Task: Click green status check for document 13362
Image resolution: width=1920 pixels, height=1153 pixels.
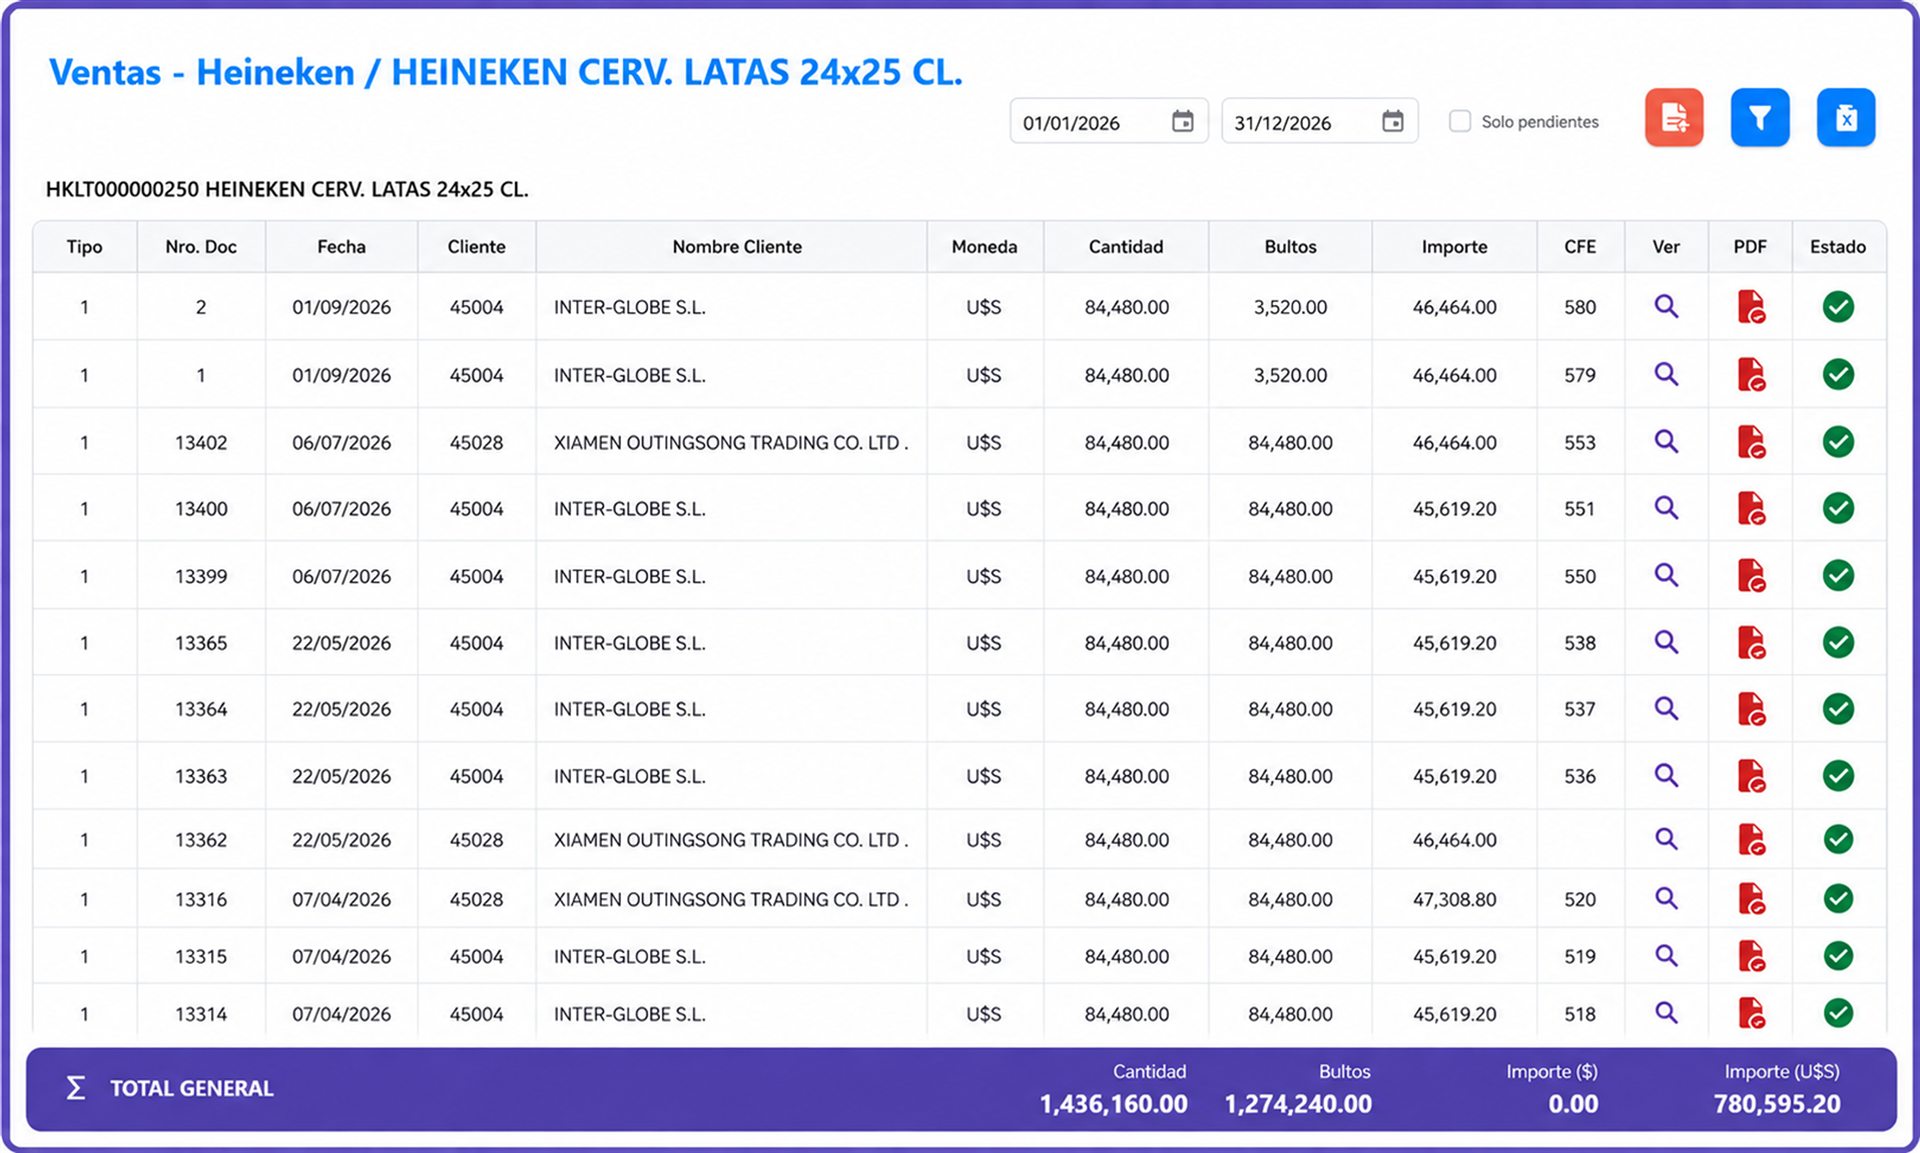Action: [1838, 839]
